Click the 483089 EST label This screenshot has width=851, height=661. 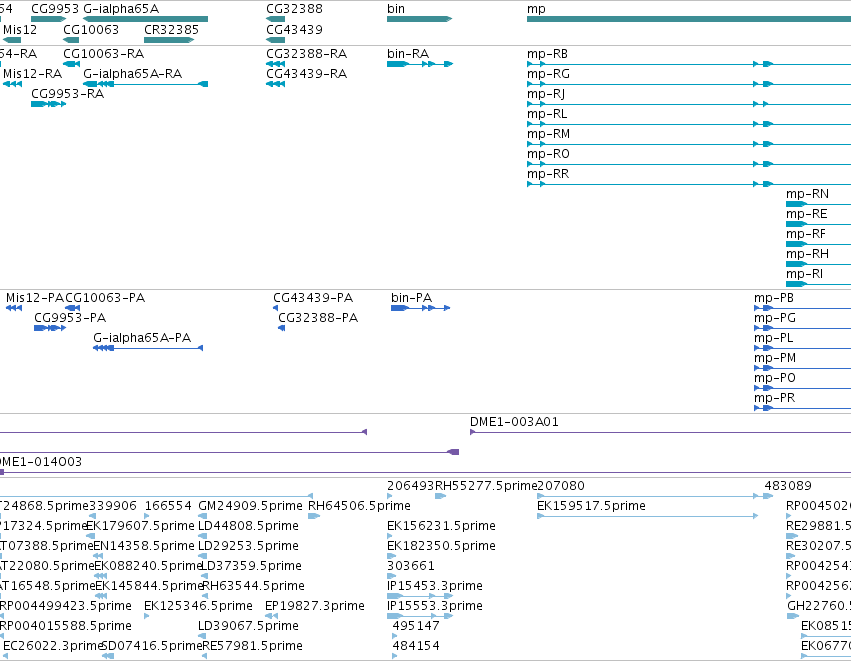[788, 486]
